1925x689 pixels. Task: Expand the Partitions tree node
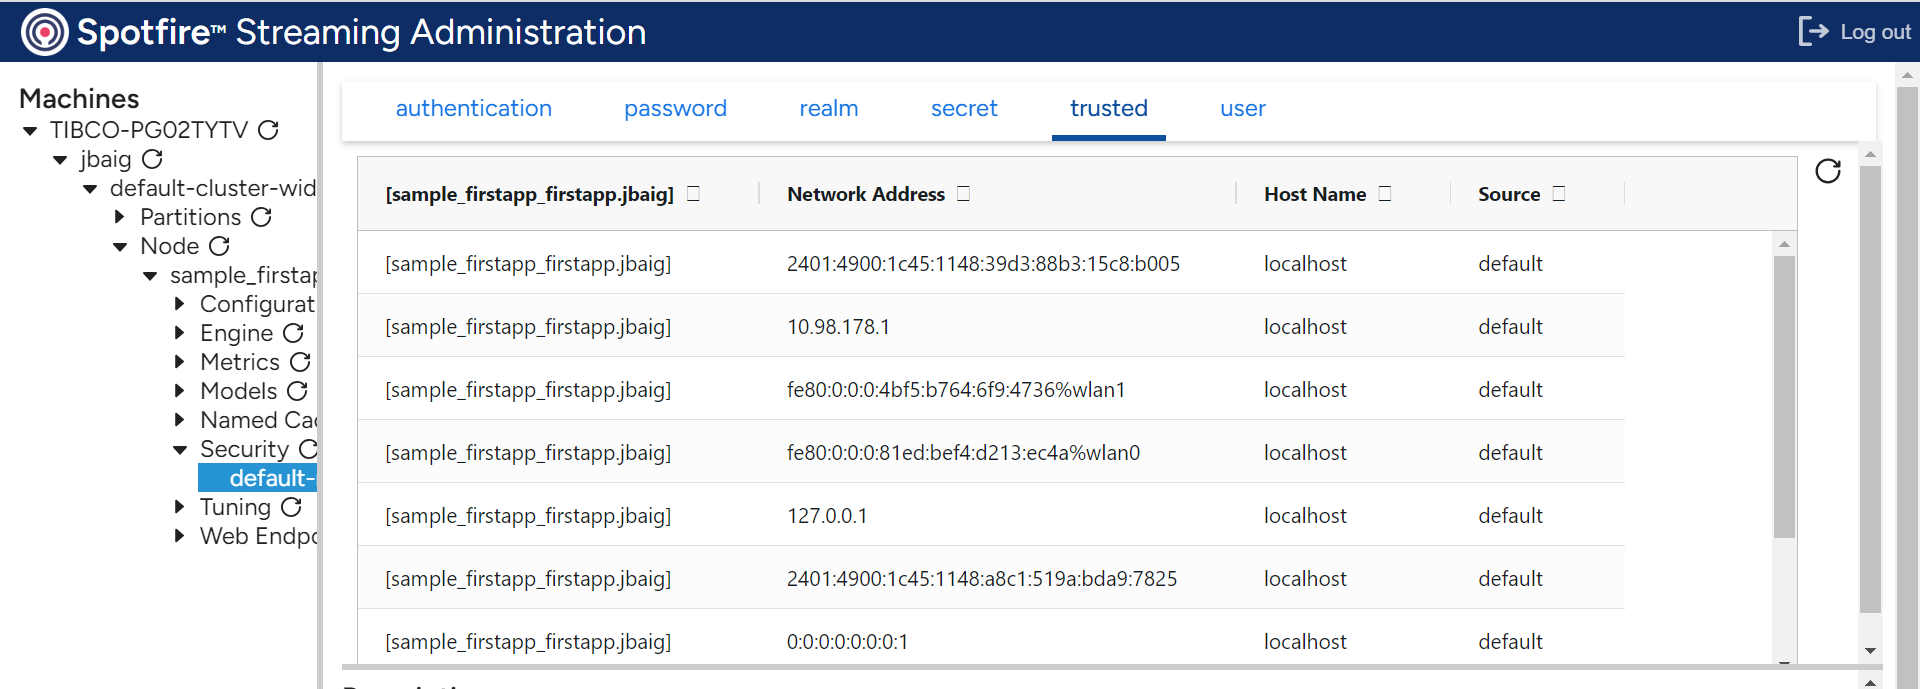coord(120,217)
